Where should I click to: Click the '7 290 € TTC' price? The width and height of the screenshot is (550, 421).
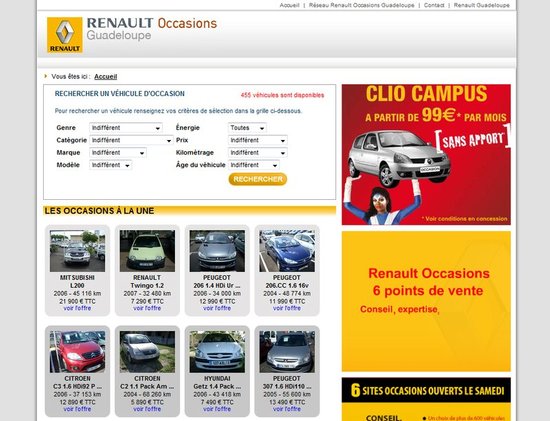tap(147, 301)
